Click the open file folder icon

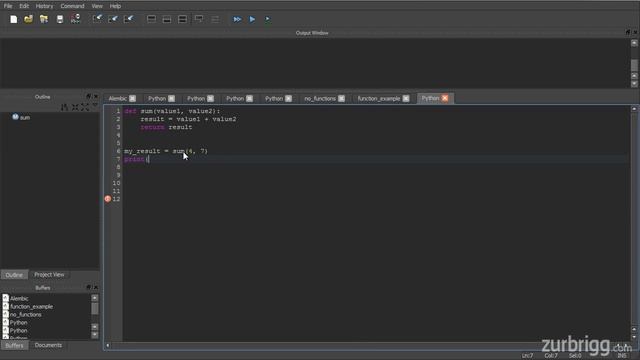28,19
